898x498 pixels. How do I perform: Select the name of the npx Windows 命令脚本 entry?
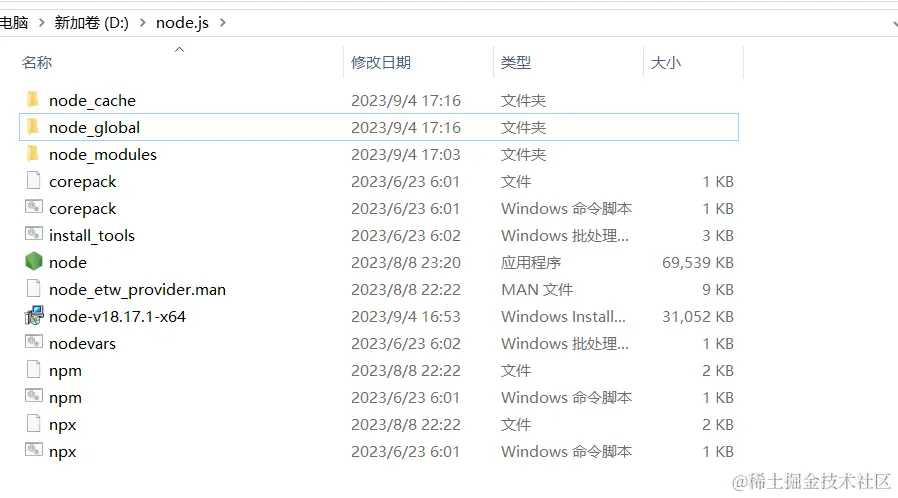click(62, 452)
